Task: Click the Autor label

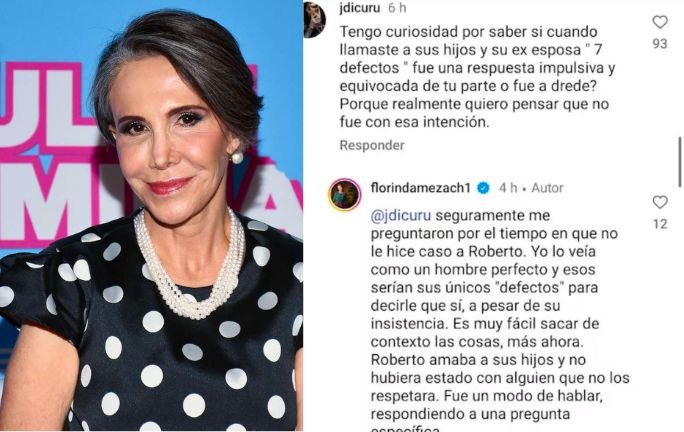Action: [x=547, y=188]
